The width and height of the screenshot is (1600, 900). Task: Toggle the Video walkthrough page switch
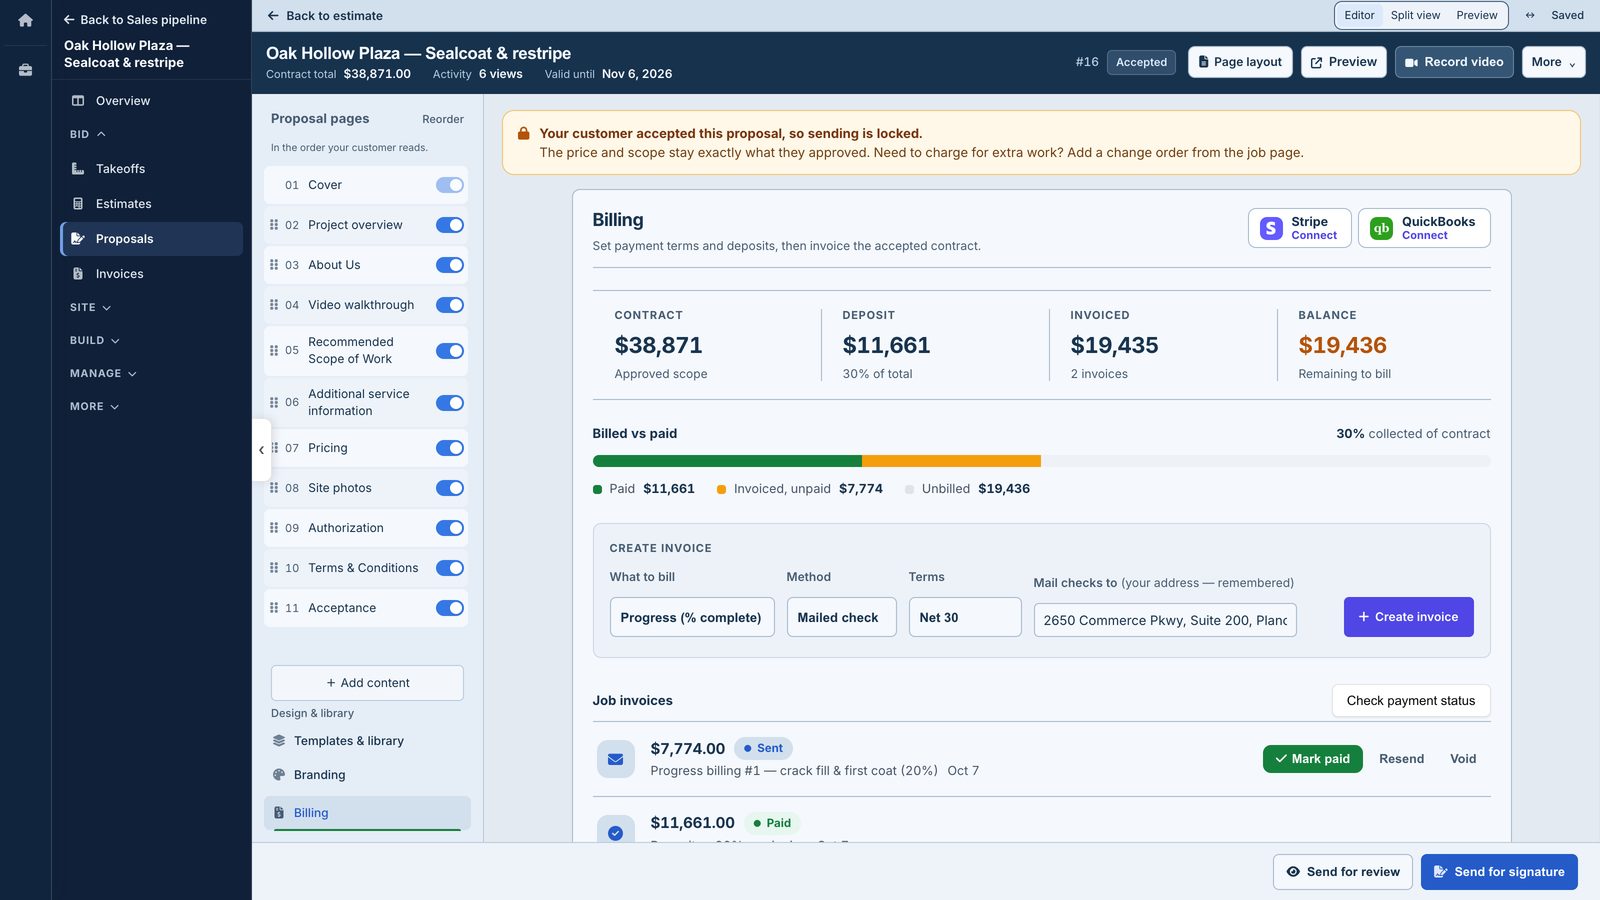[450, 305]
